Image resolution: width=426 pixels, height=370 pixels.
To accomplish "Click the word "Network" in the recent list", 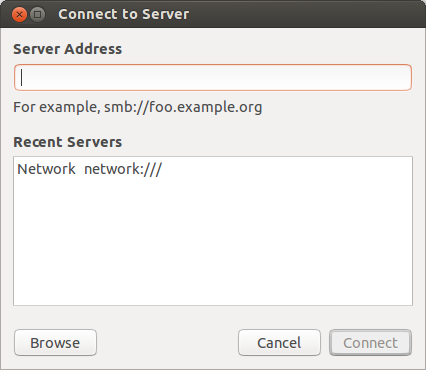I will [46, 169].
